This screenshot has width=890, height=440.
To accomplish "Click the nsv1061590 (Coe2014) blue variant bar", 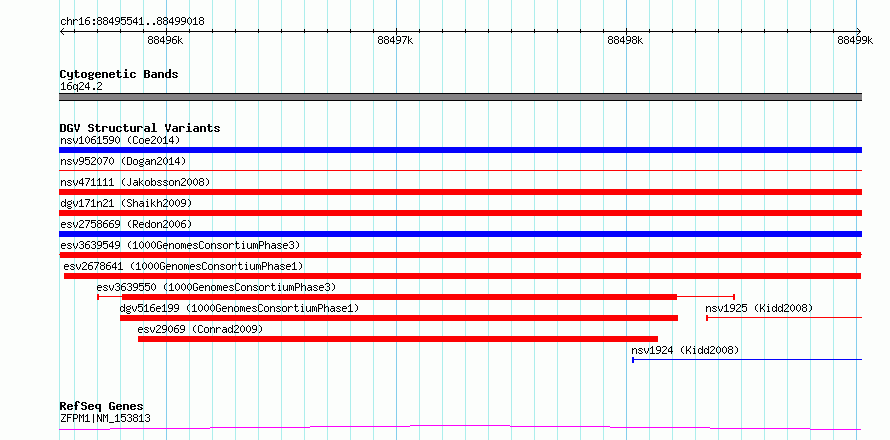I will coord(460,150).
